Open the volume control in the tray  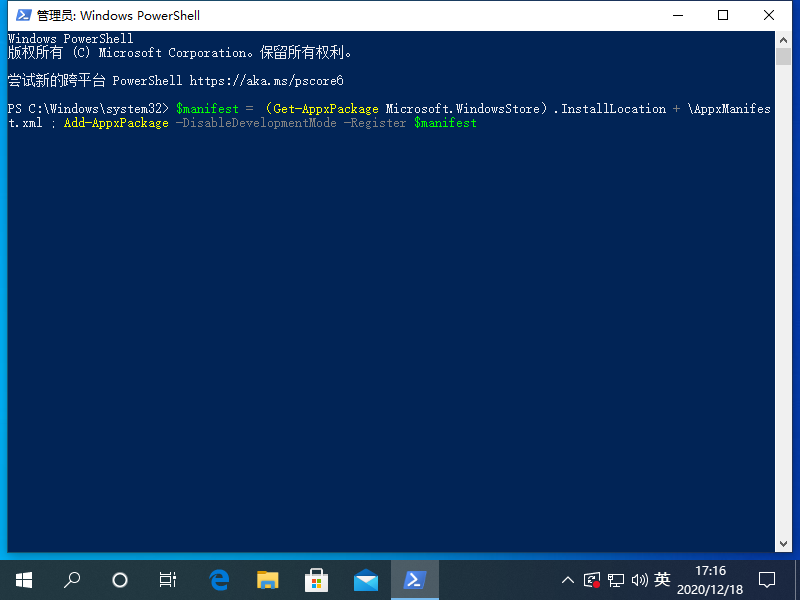[640, 579]
